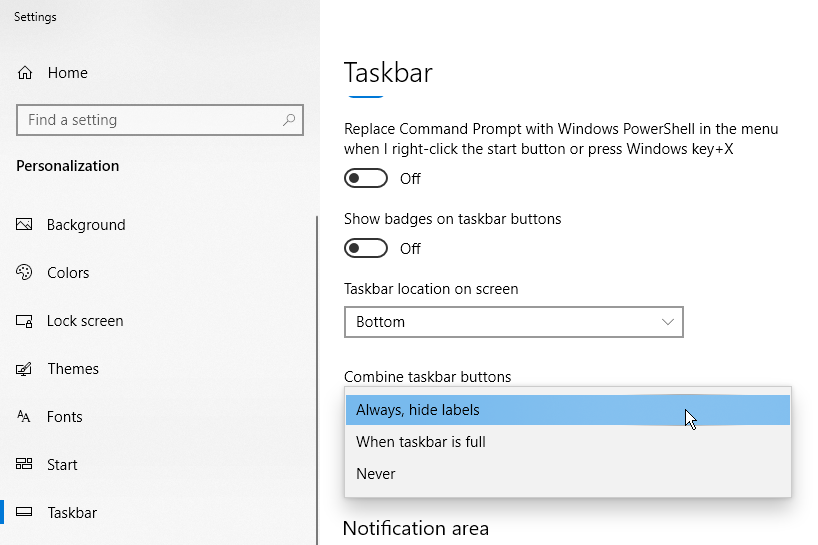Click the Taskbar sidebar icon
Screen dimensions: 818x545
[x=24, y=512]
